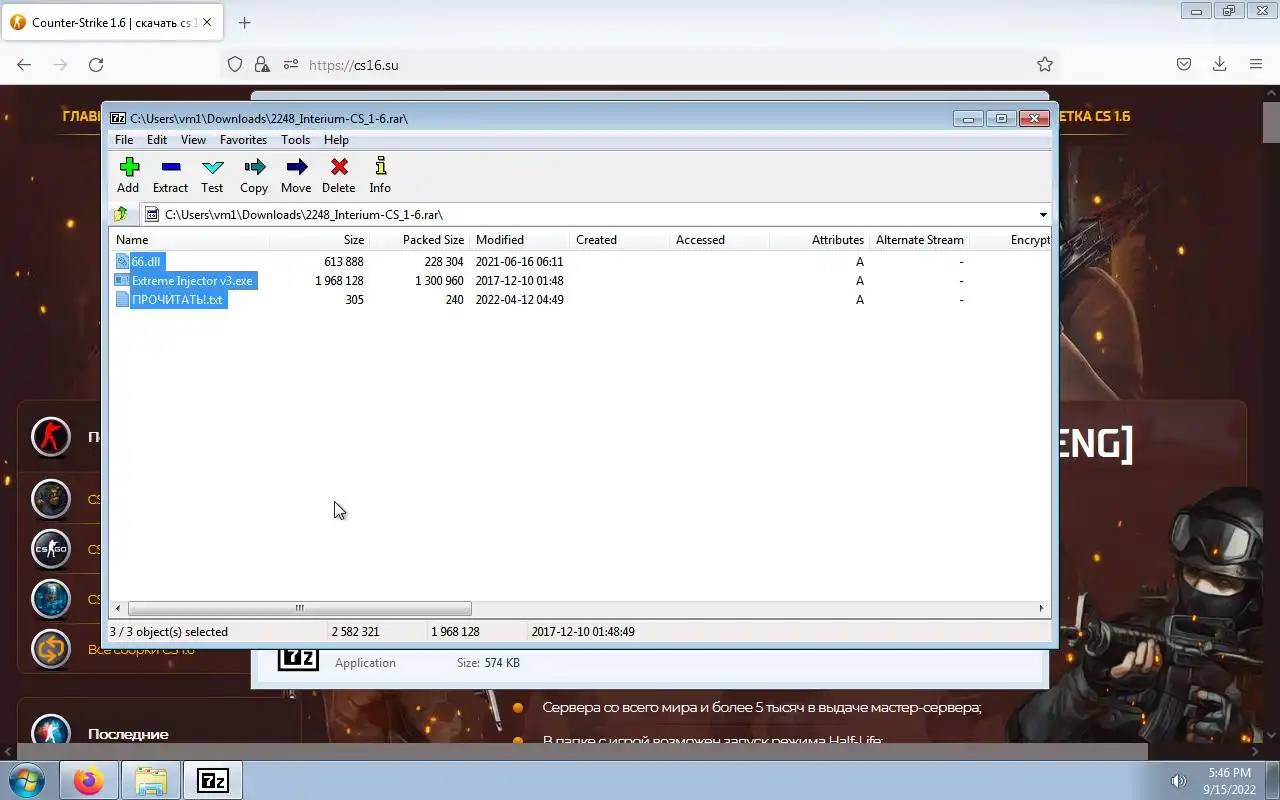Bookmark this page with the star

pos(1045,64)
